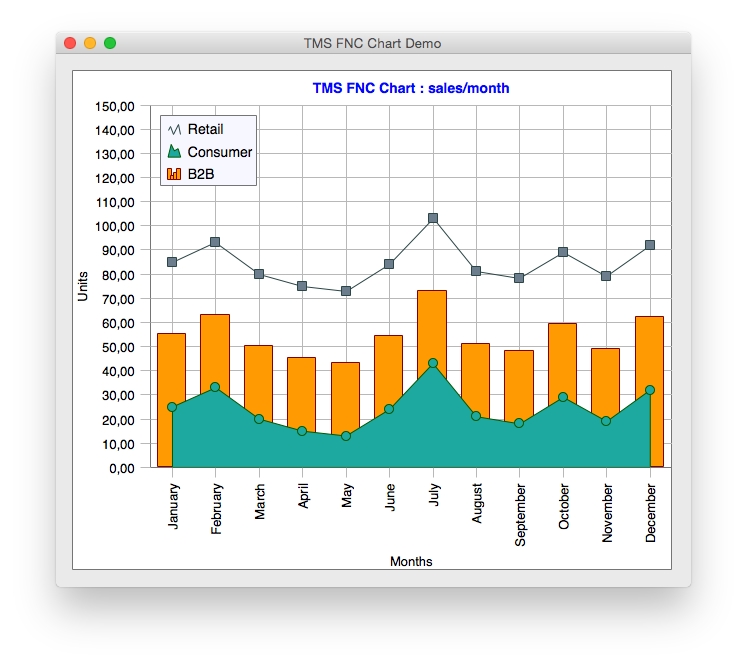Click the 150,00 y-axis value
Screen dimensions: 747x667
pyautogui.click(x=115, y=106)
